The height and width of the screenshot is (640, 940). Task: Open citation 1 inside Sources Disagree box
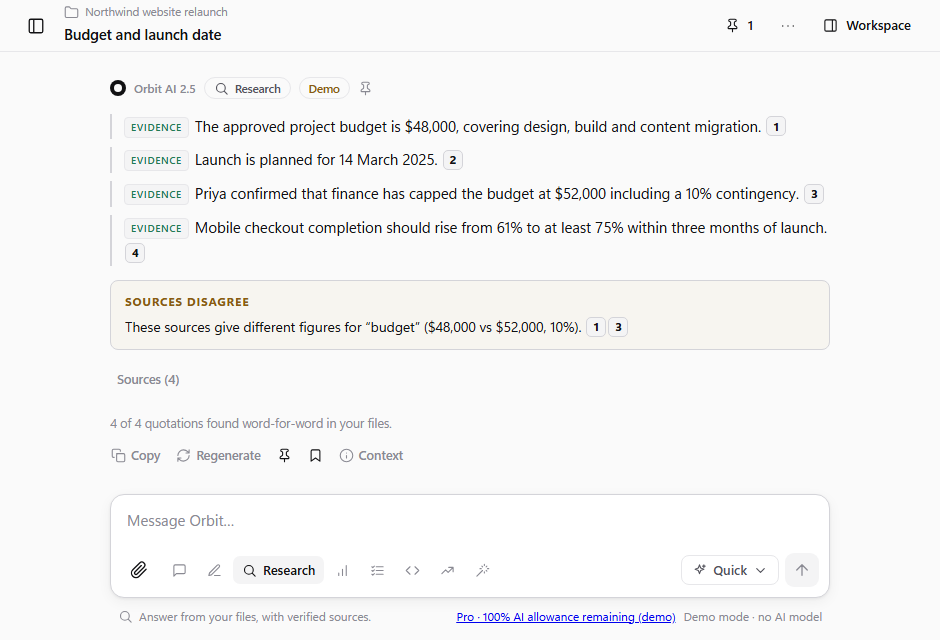[x=596, y=327]
